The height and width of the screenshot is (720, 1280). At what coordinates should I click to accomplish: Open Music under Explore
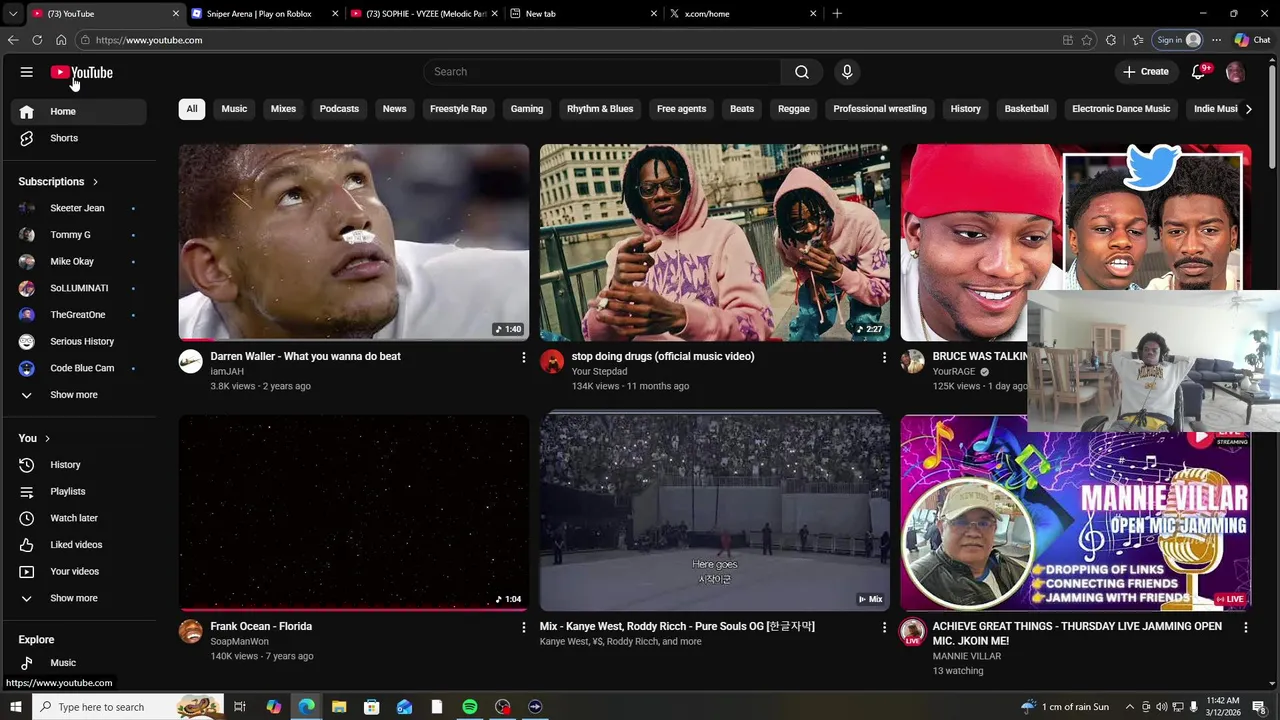pos(78,663)
